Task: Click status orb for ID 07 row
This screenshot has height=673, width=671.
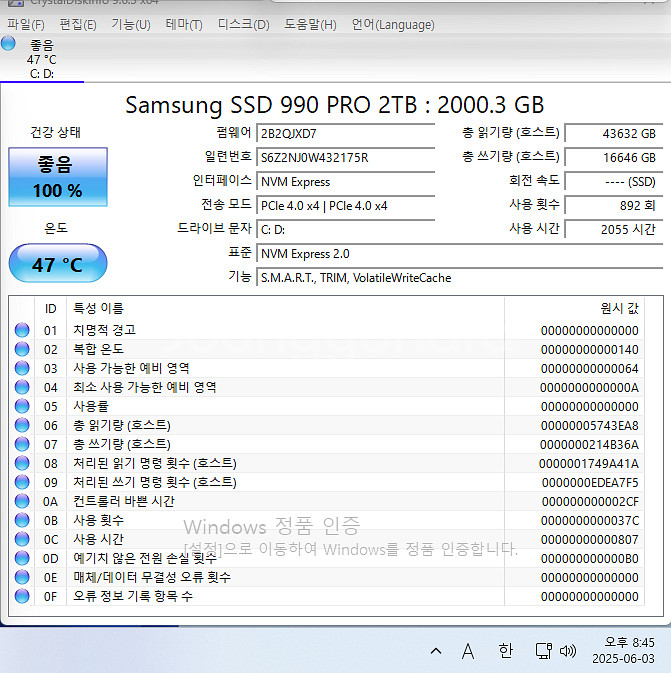Action: coord(22,444)
